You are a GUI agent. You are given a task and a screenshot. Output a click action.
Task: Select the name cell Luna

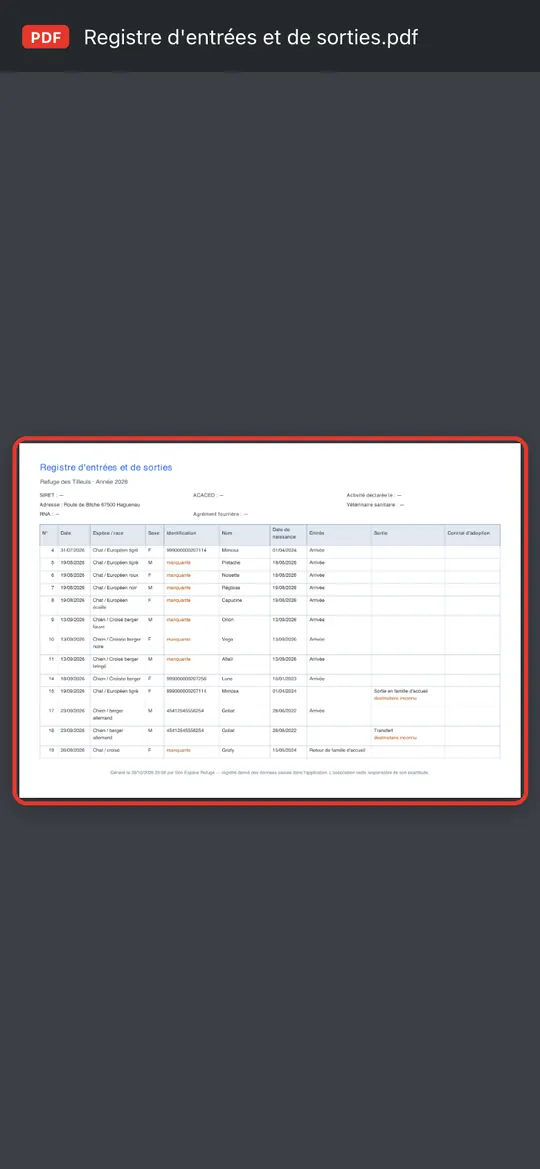click(x=227, y=679)
